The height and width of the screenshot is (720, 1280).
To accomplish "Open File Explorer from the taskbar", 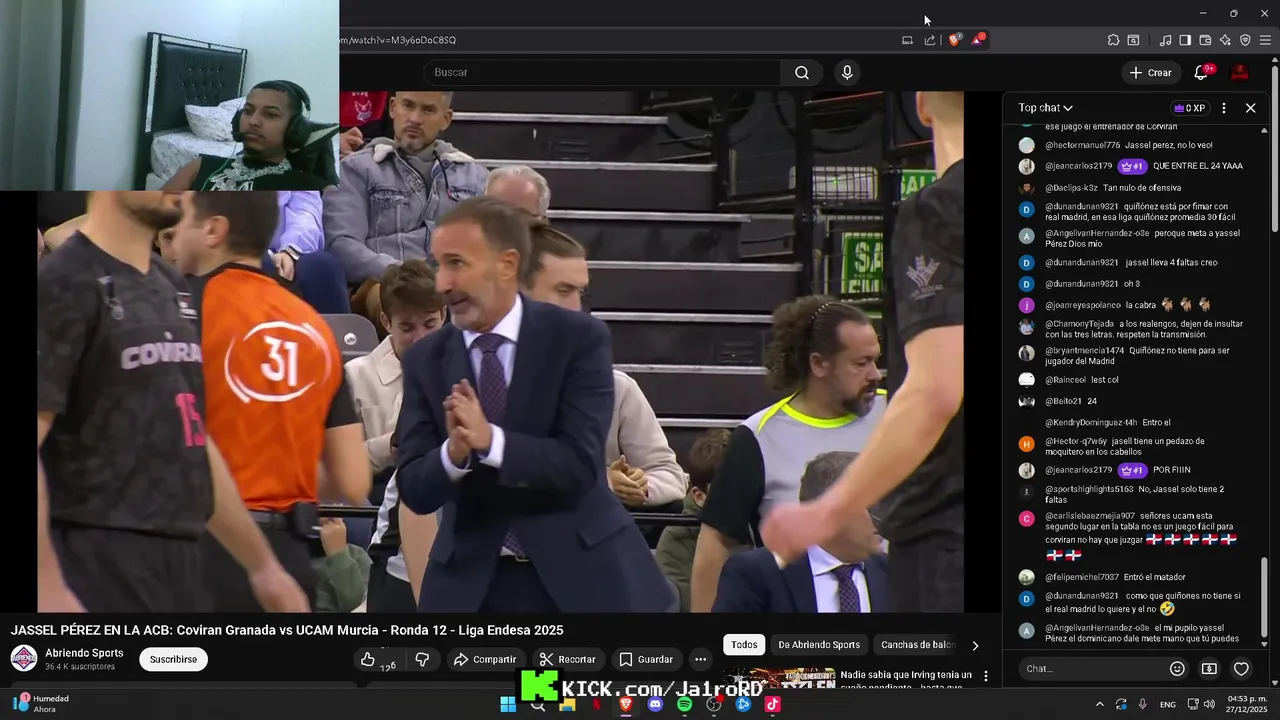I will [567, 704].
